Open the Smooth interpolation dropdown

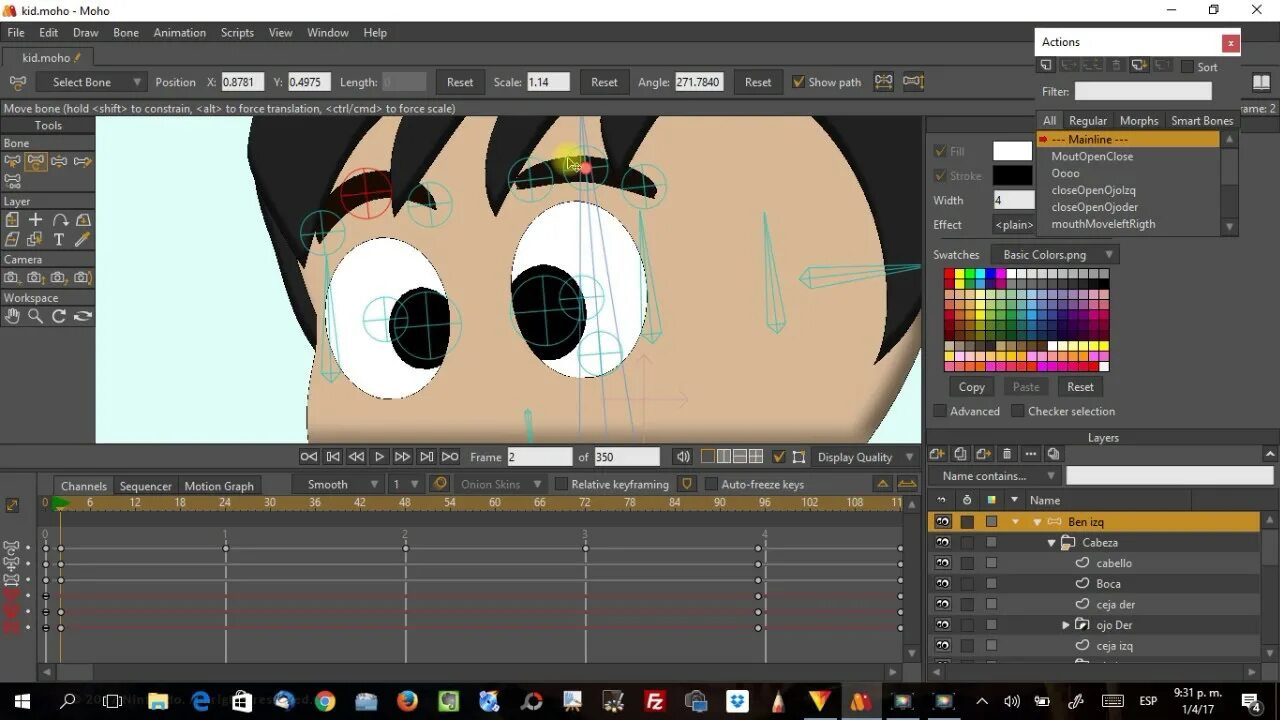click(338, 484)
